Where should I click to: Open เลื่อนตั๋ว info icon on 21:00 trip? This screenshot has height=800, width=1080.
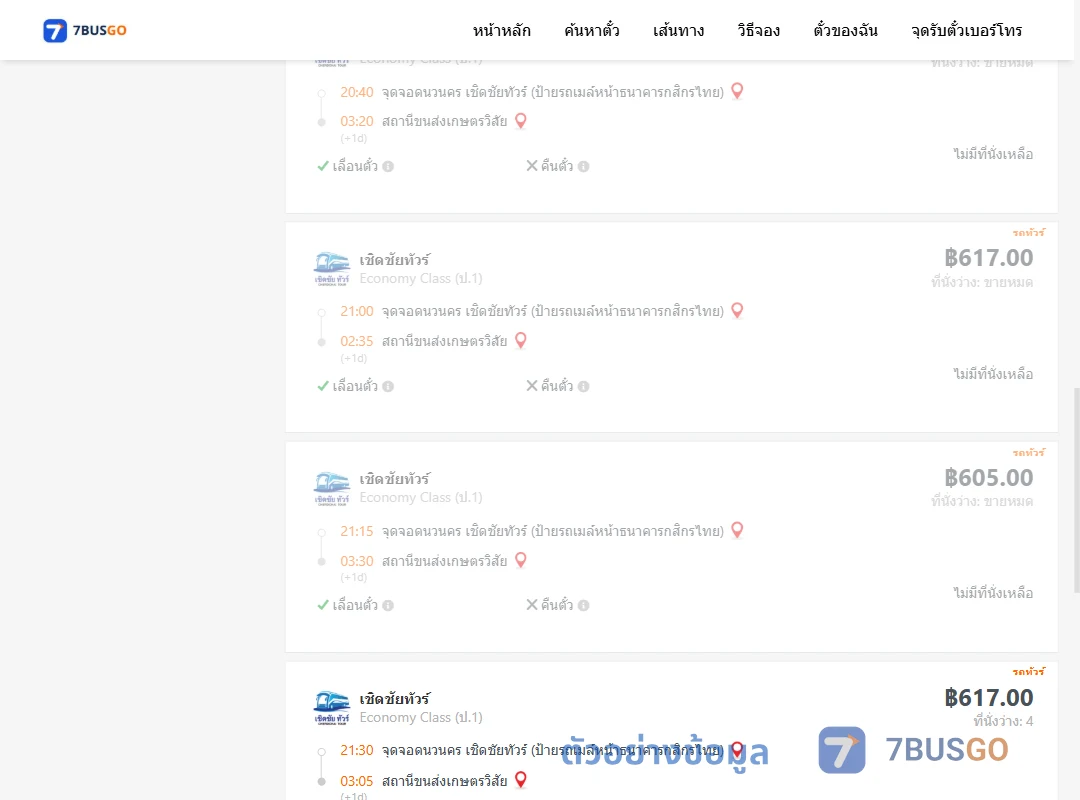pyautogui.click(x=388, y=387)
